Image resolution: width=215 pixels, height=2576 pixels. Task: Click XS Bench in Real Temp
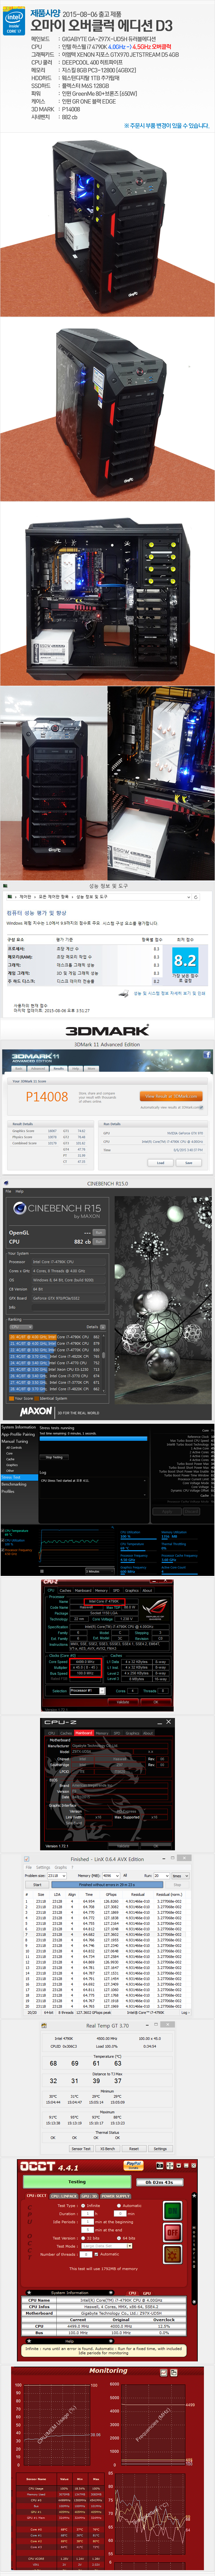pyautogui.click(x=108, y=2149)
